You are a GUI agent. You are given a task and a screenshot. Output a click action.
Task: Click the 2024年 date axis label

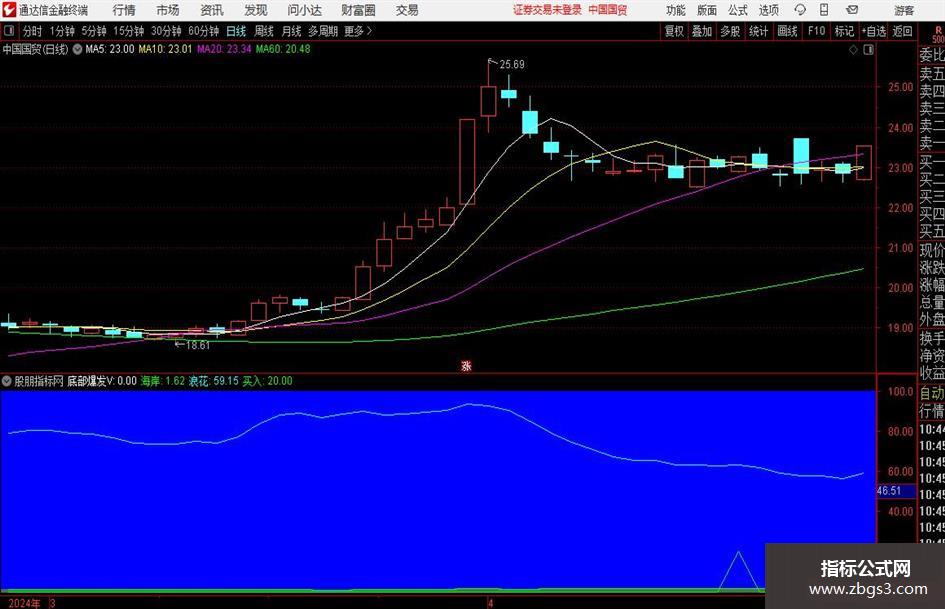(x=24, y=603)
